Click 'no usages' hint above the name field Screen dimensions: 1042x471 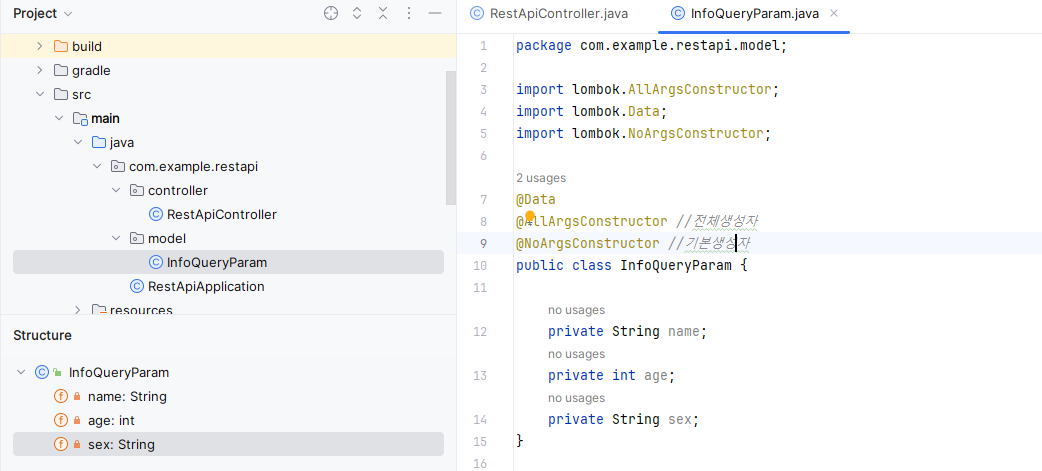coord(576,310)
